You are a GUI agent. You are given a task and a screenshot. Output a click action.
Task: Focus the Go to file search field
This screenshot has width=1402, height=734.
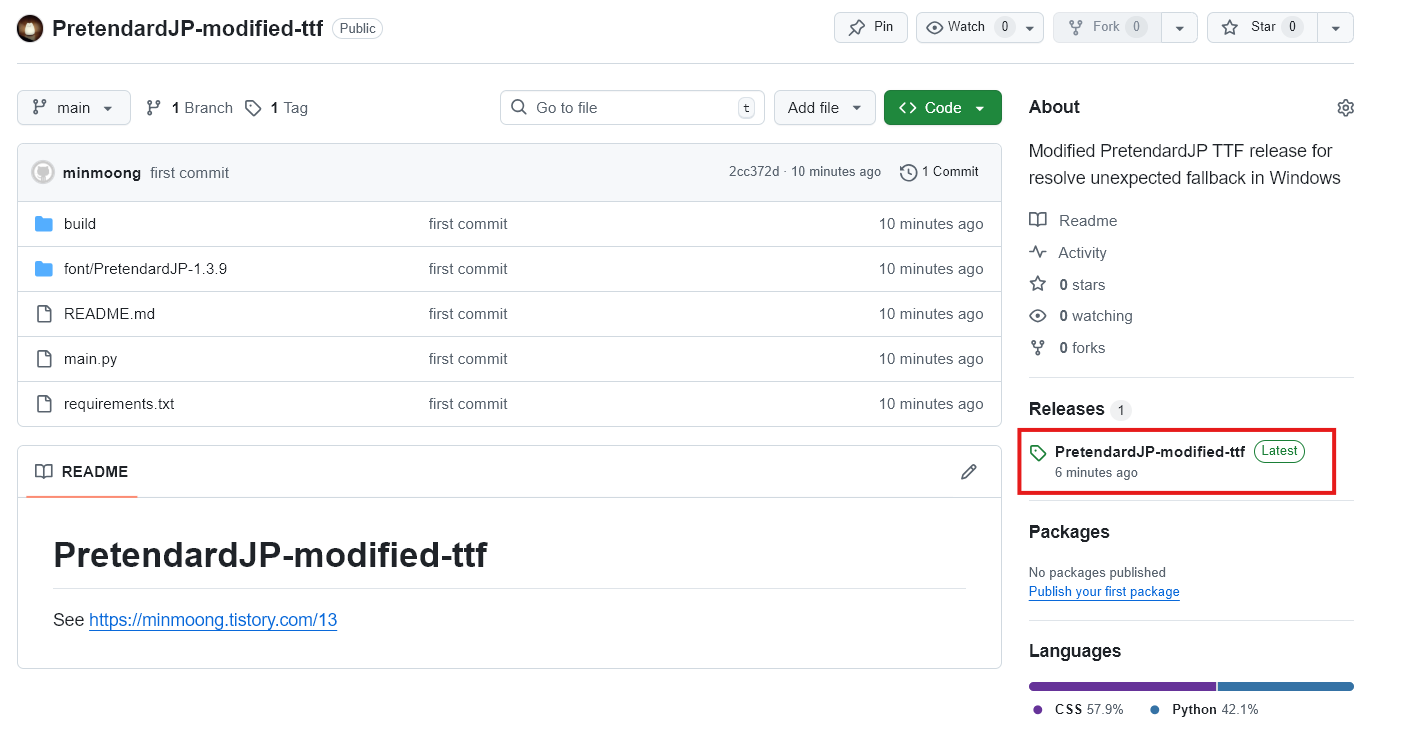point(632,107)
